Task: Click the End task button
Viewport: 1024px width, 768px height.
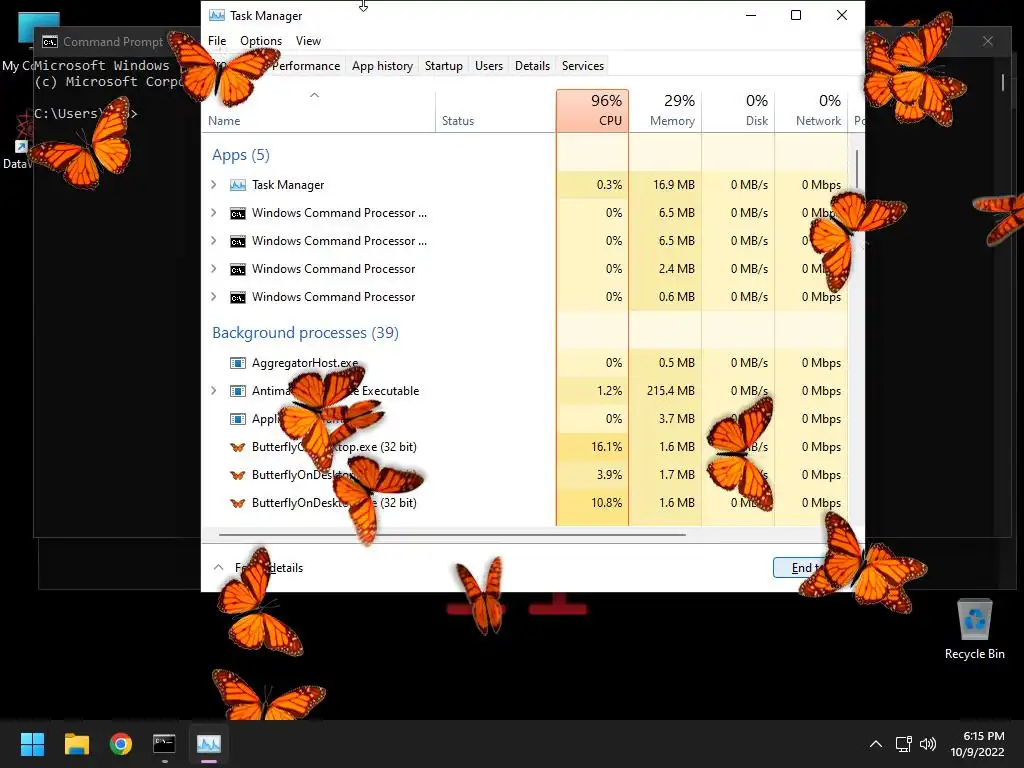Action: point(813,568)
